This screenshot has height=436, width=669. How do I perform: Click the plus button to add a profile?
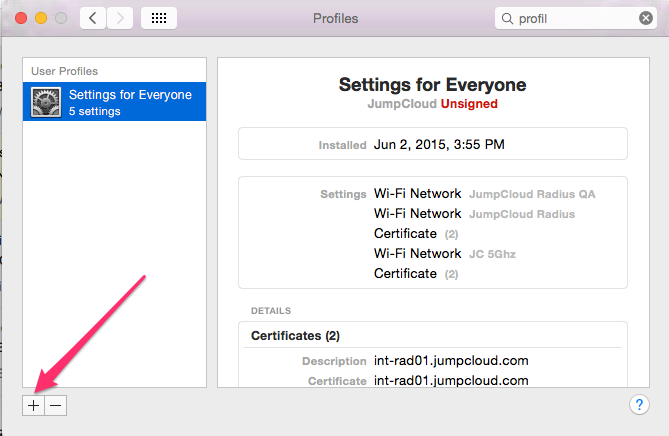coord(33,405)
